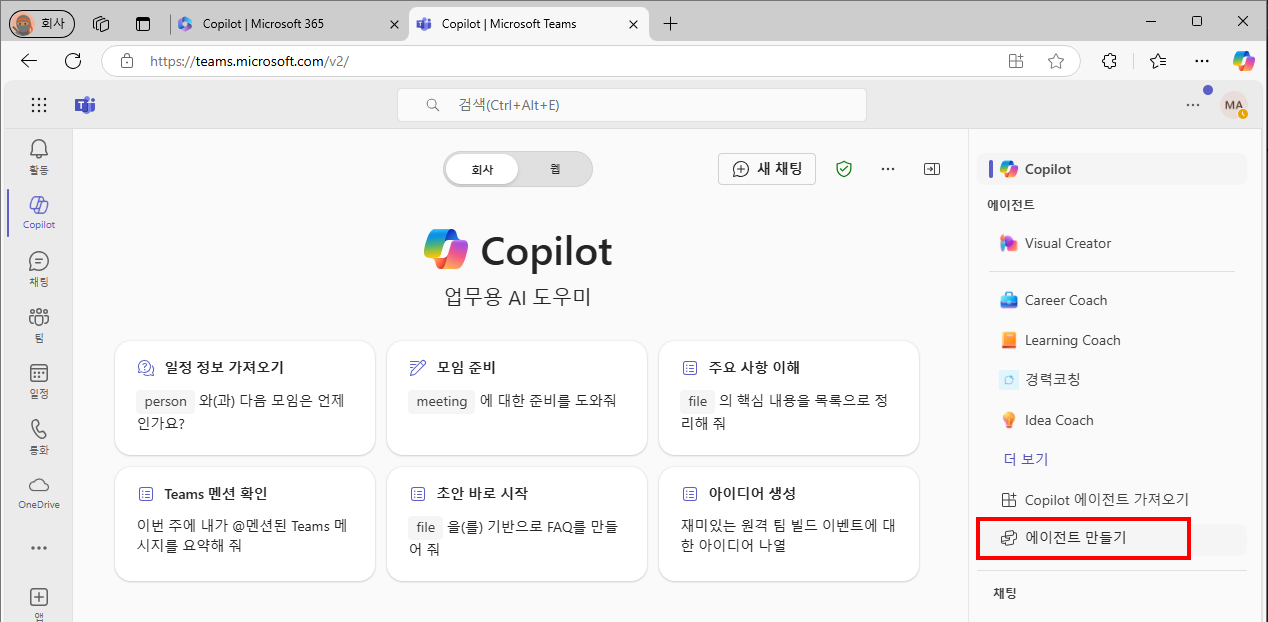The image size is (1268, 622).
Task: Open browser extensions puzzle icon
Action: click(x=1109, y=61)
